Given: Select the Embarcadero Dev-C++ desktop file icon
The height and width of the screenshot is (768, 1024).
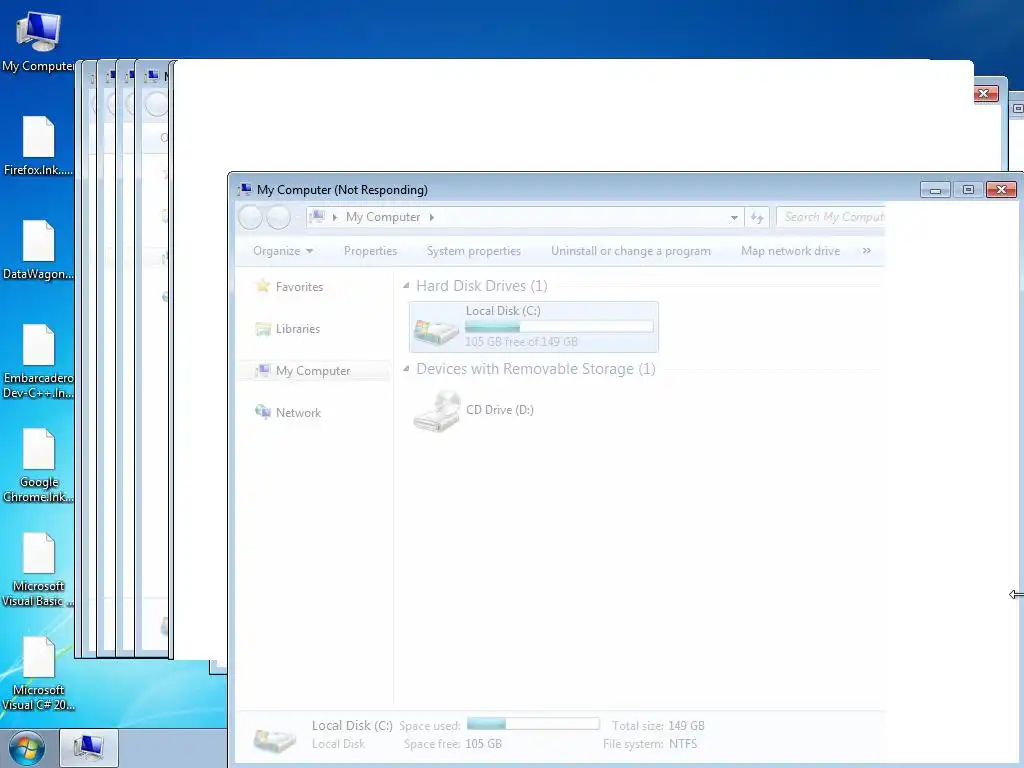Looking at the screenshot, I should 39,345.
